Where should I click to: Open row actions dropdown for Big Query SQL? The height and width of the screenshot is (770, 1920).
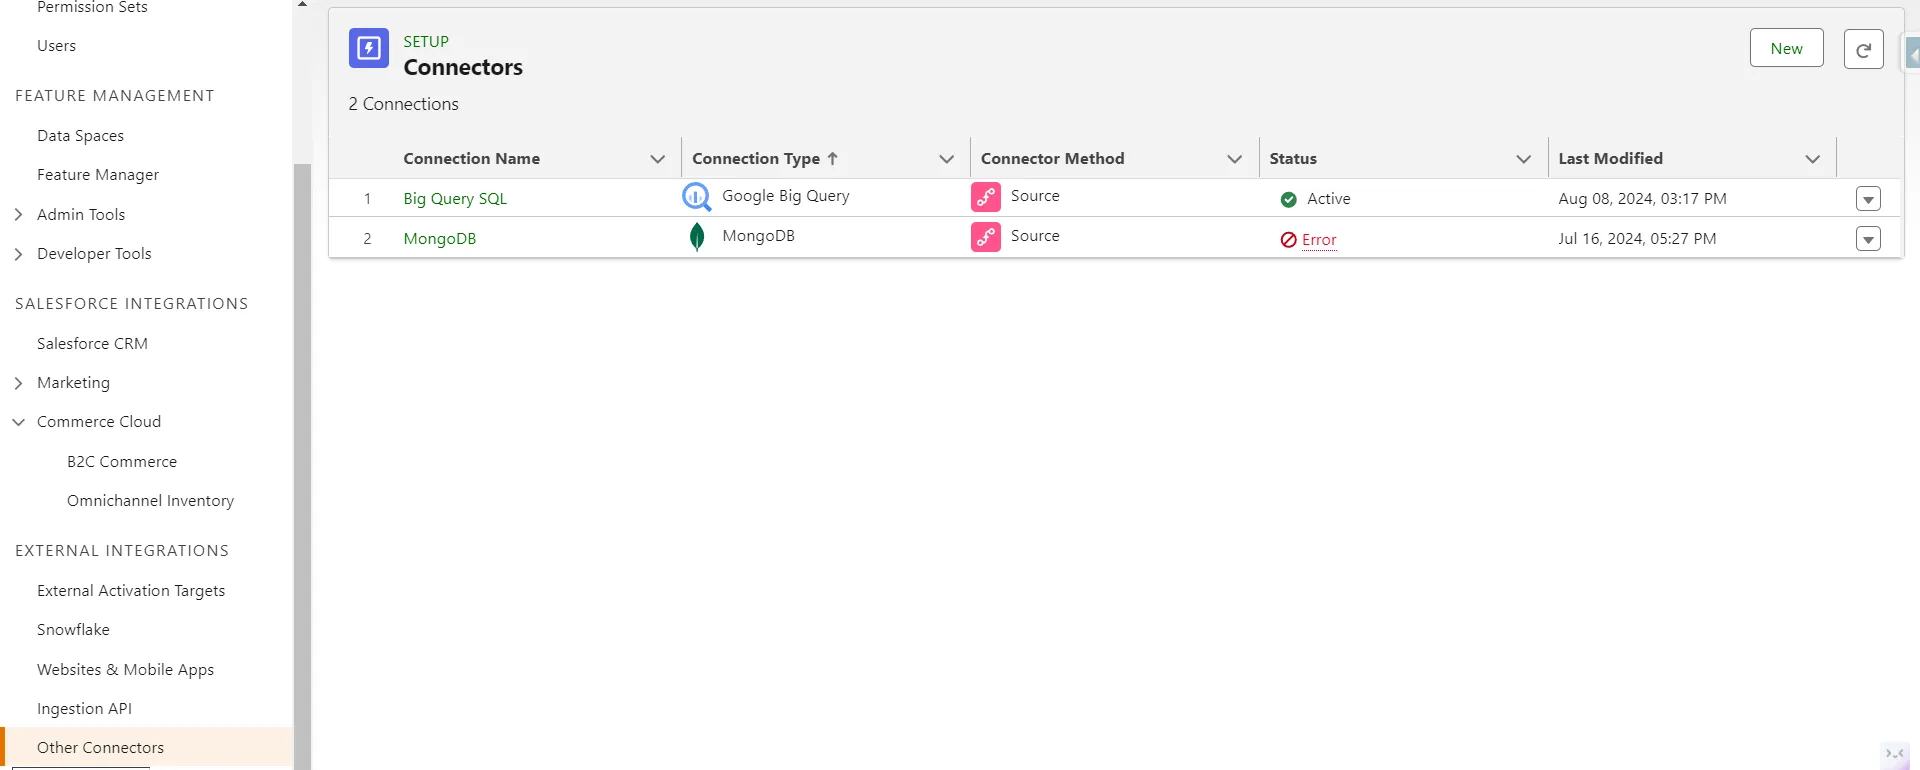(x=1867, y=199)
